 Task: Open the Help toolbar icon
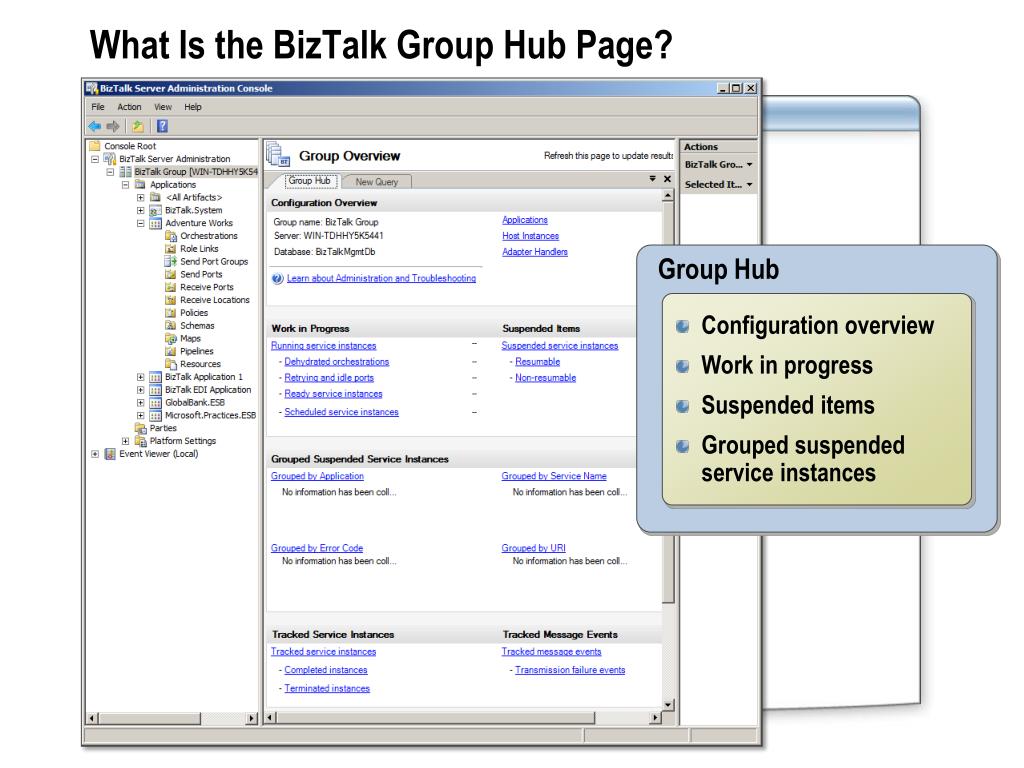[162, 126]
